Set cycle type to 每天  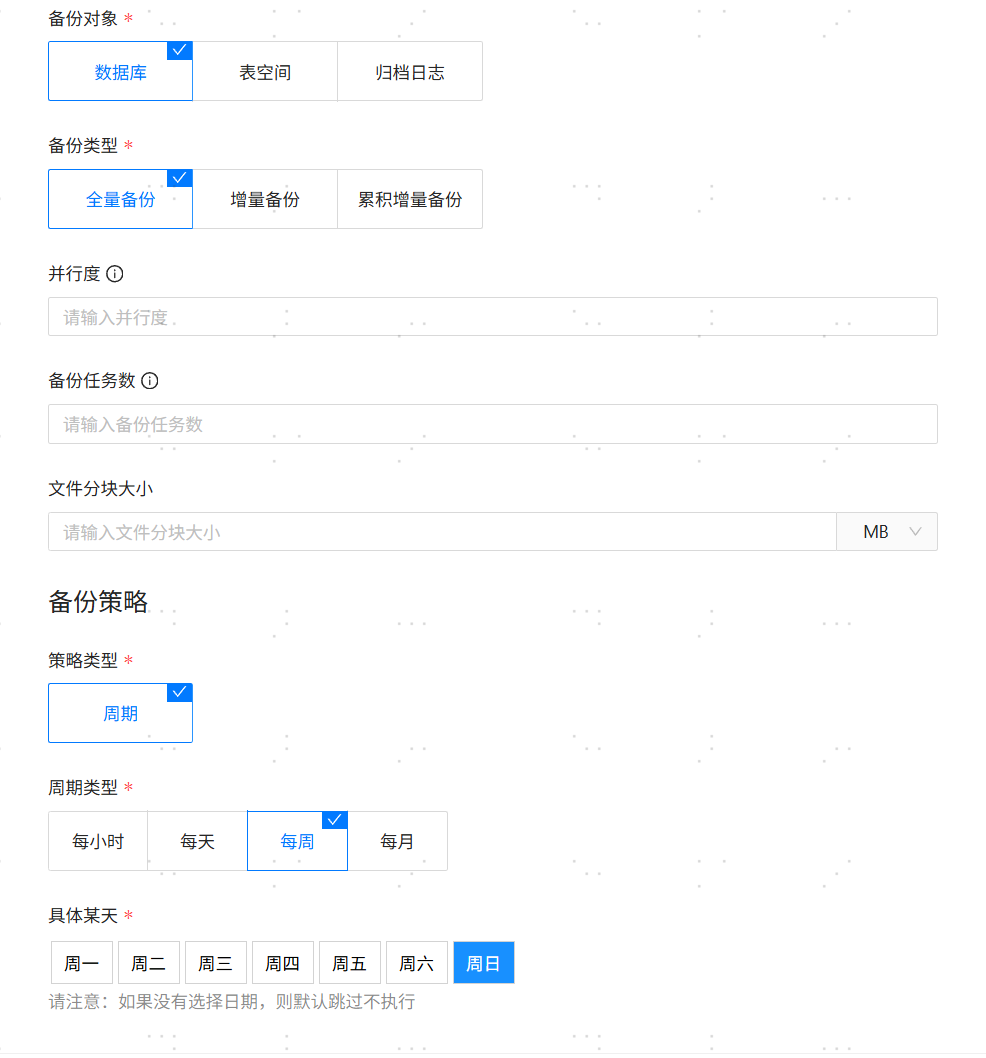197,842
